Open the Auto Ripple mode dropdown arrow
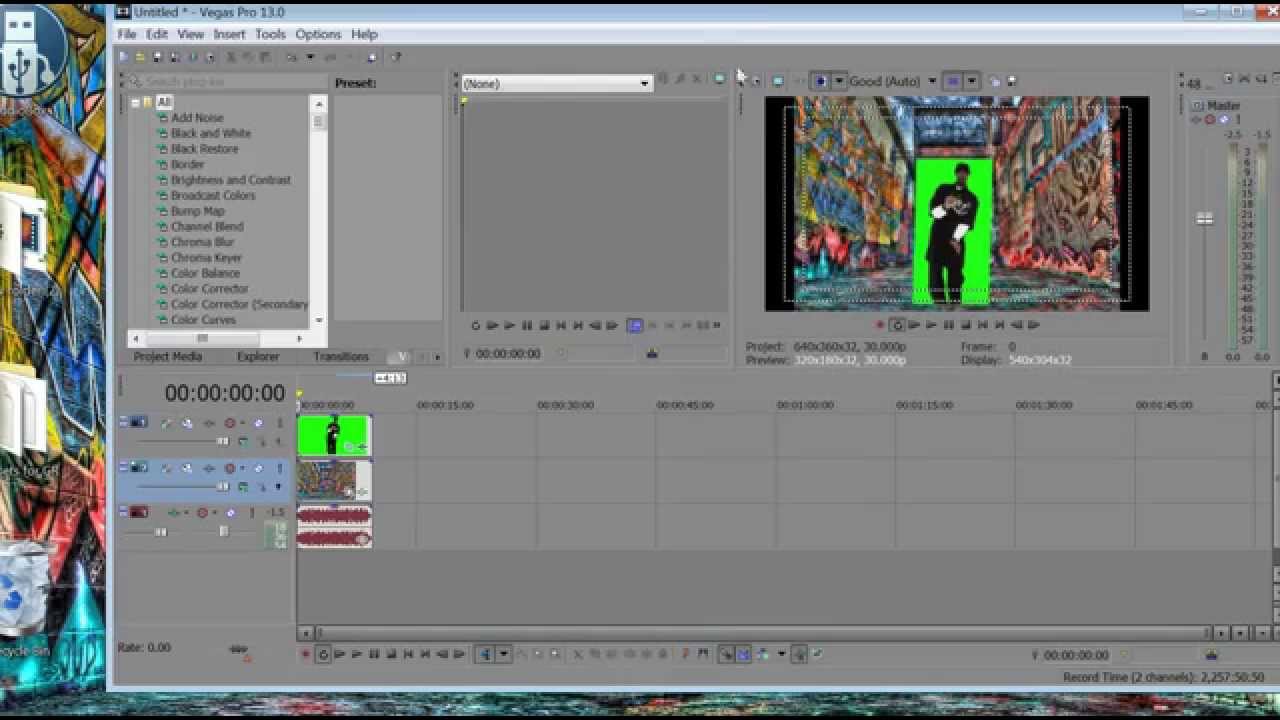The width and height of the screenshot is (1280, 720). pyautogui.click(x=781, y=654)
